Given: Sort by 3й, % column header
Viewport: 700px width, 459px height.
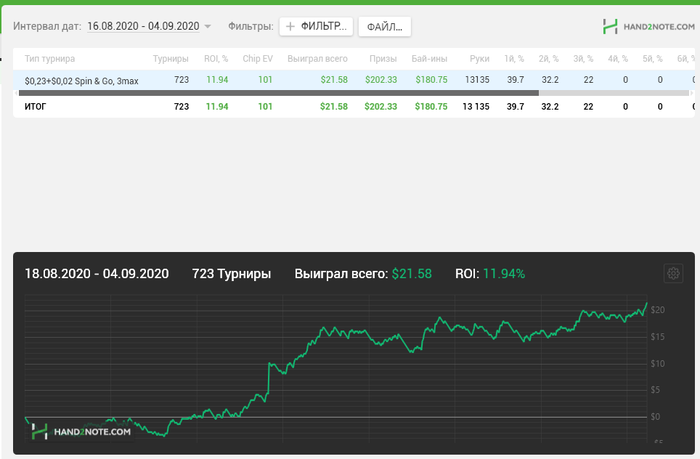Looking at the screenshot, I should (583, 59).
